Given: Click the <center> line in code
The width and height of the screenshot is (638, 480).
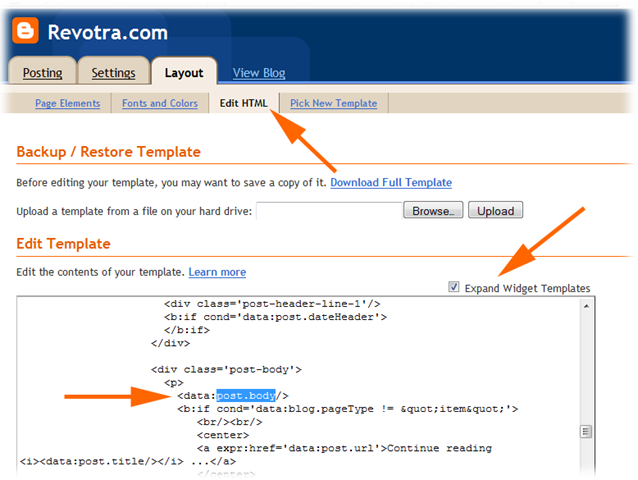Looking at the screenshot, I should point(223,435).
